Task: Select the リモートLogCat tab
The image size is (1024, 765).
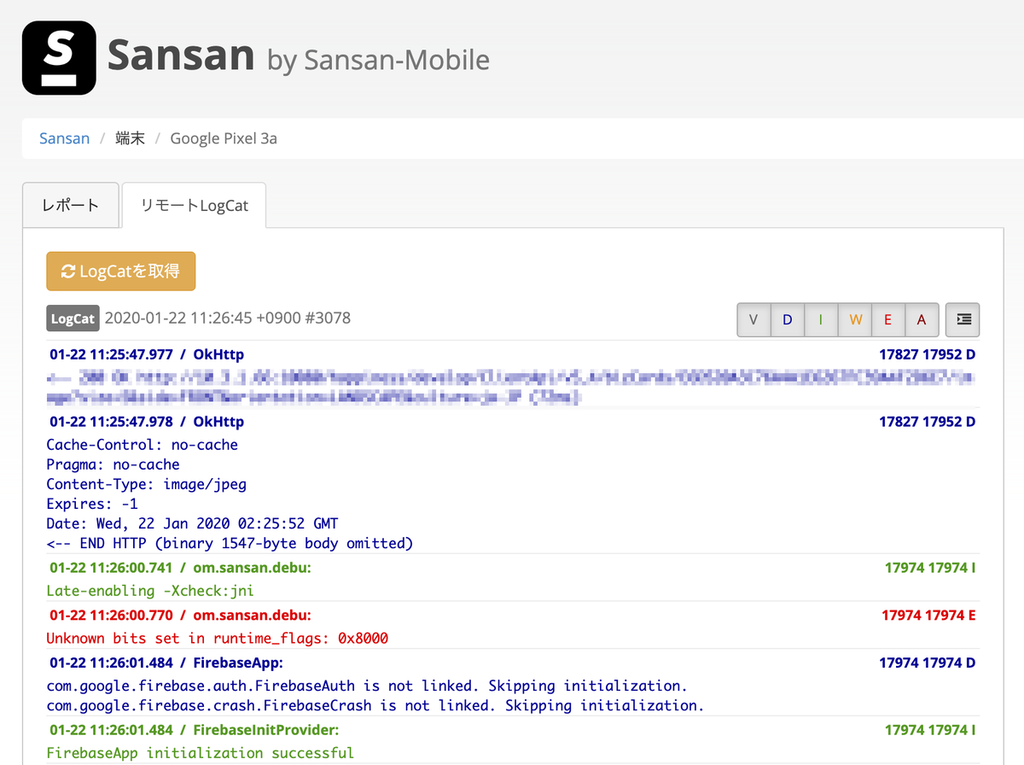Action: pyautogui.click(x=194, y=205)
